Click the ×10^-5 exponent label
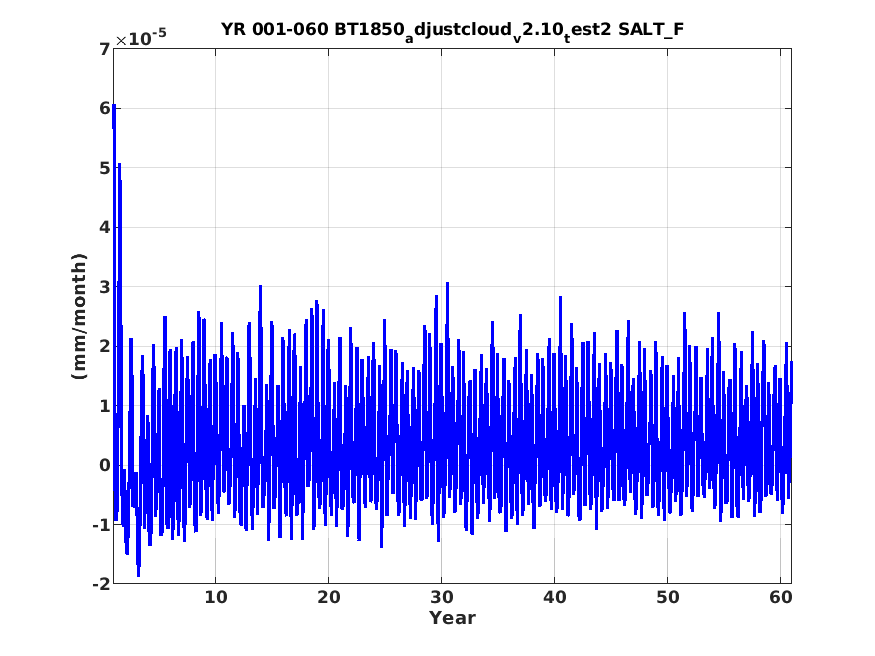The width and height of the screenshot is (875, 656). point(141,38)
